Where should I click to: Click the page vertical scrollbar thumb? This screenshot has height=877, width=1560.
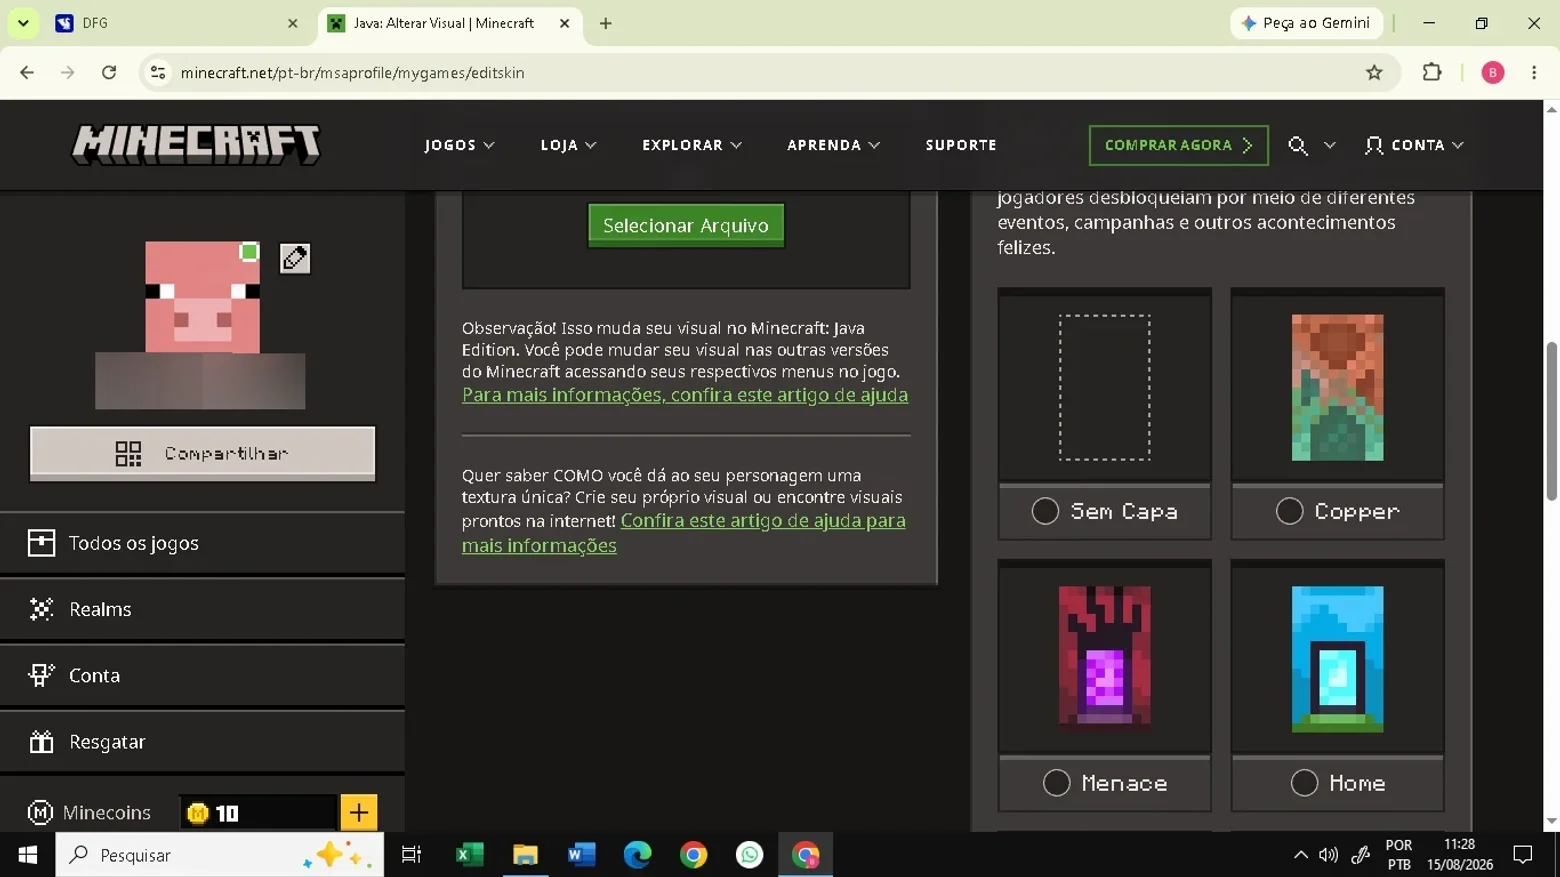coord(1551,420)
